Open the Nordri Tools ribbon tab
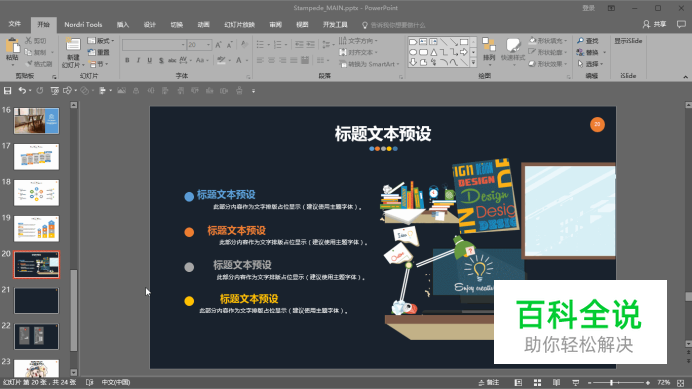 tap(83, 25)
